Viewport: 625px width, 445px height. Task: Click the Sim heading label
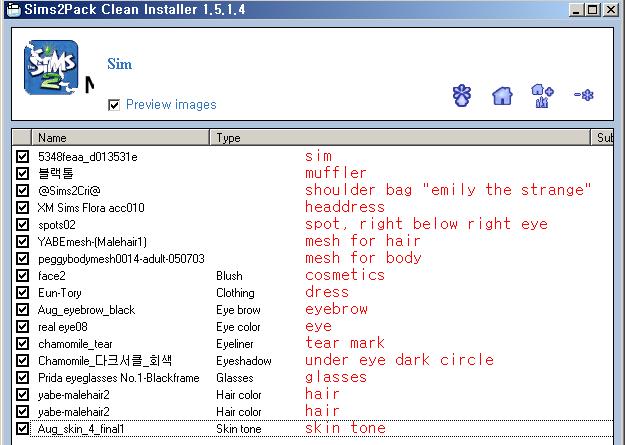pos(120,64)
